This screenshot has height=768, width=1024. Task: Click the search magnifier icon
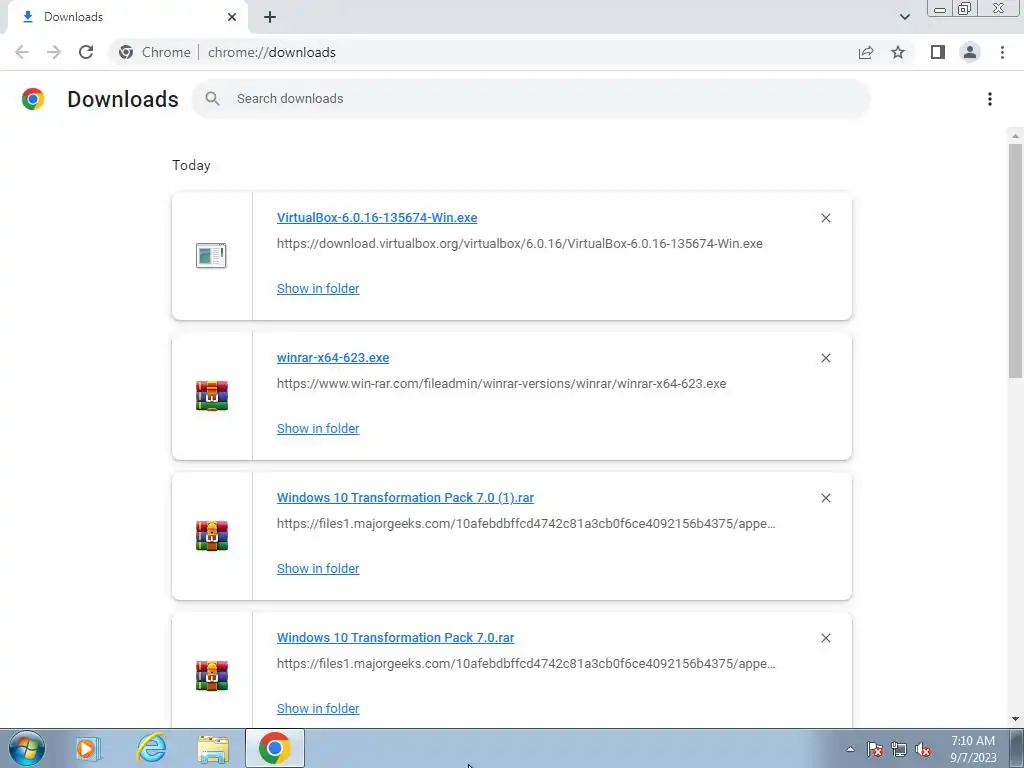(212, 99)
